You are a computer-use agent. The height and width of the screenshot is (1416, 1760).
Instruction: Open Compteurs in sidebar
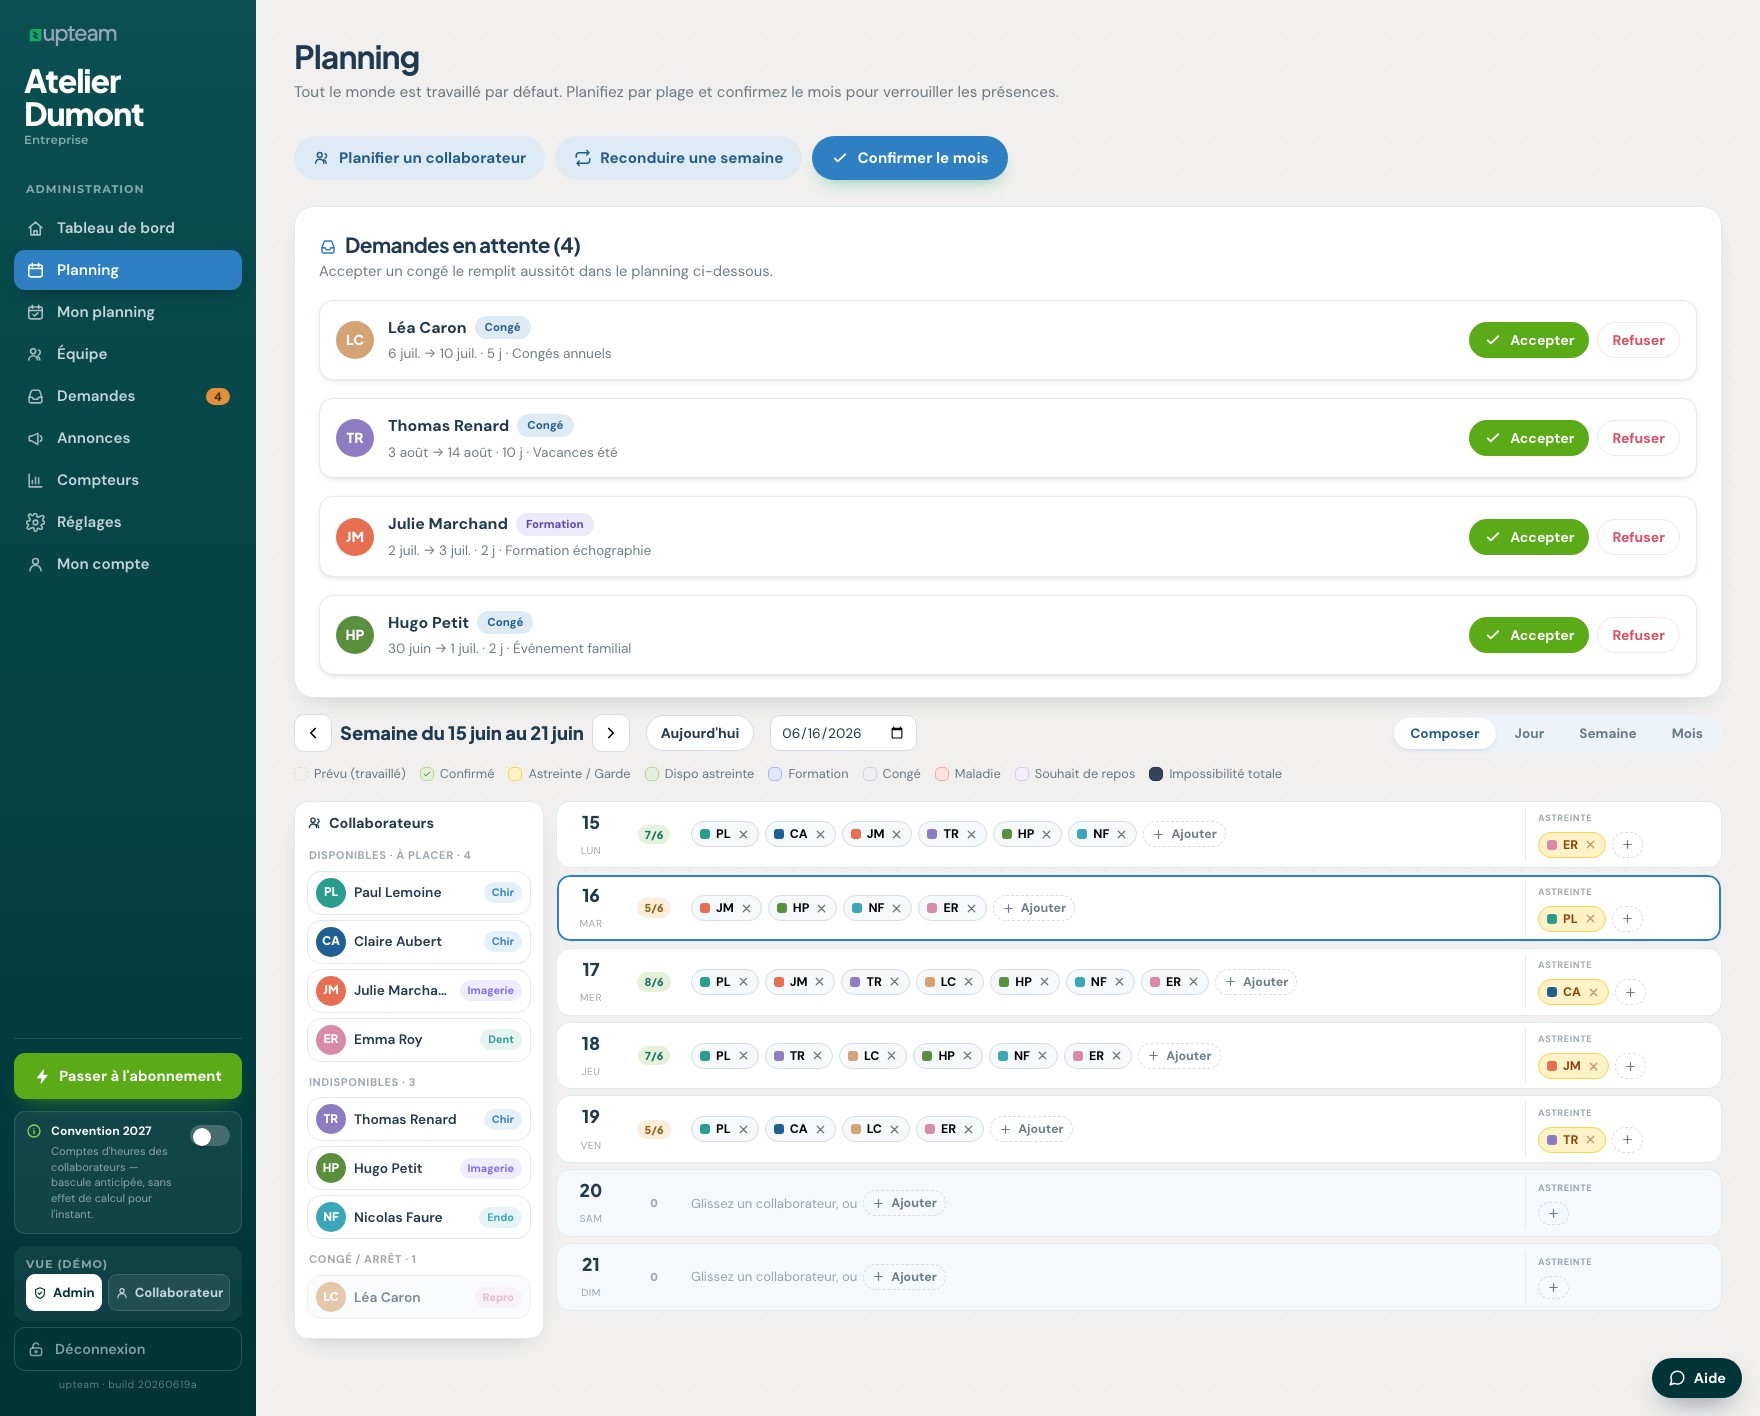tap(128, 480)
